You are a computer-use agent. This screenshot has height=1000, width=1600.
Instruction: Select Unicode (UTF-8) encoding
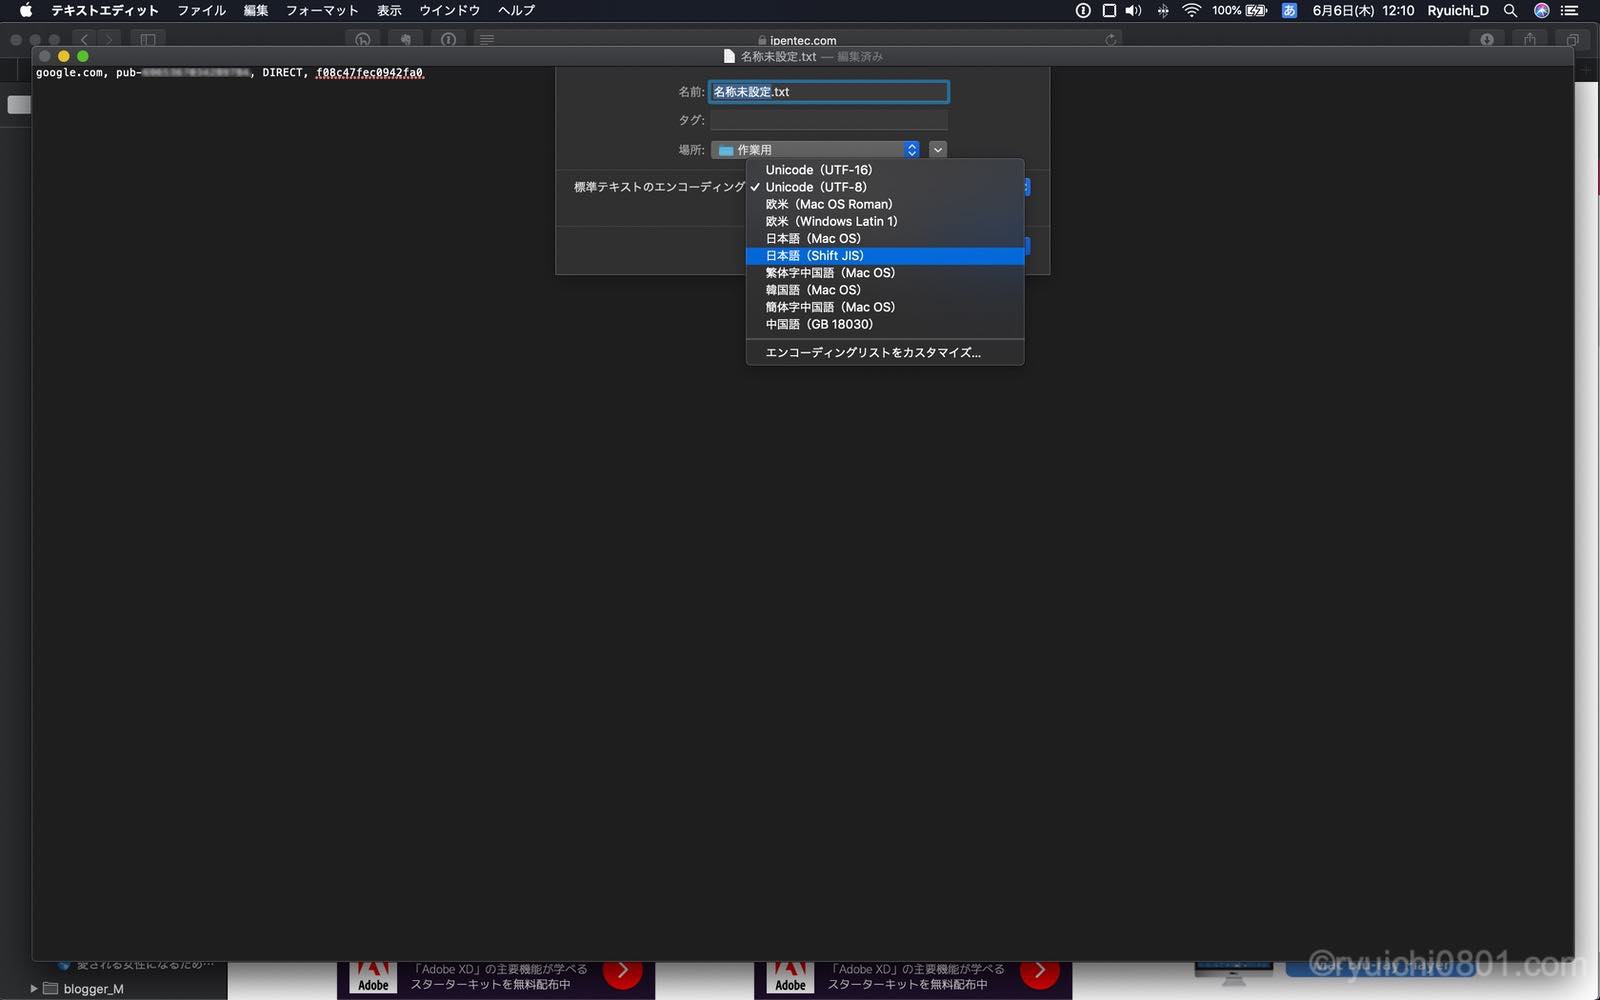coord(885,187)
